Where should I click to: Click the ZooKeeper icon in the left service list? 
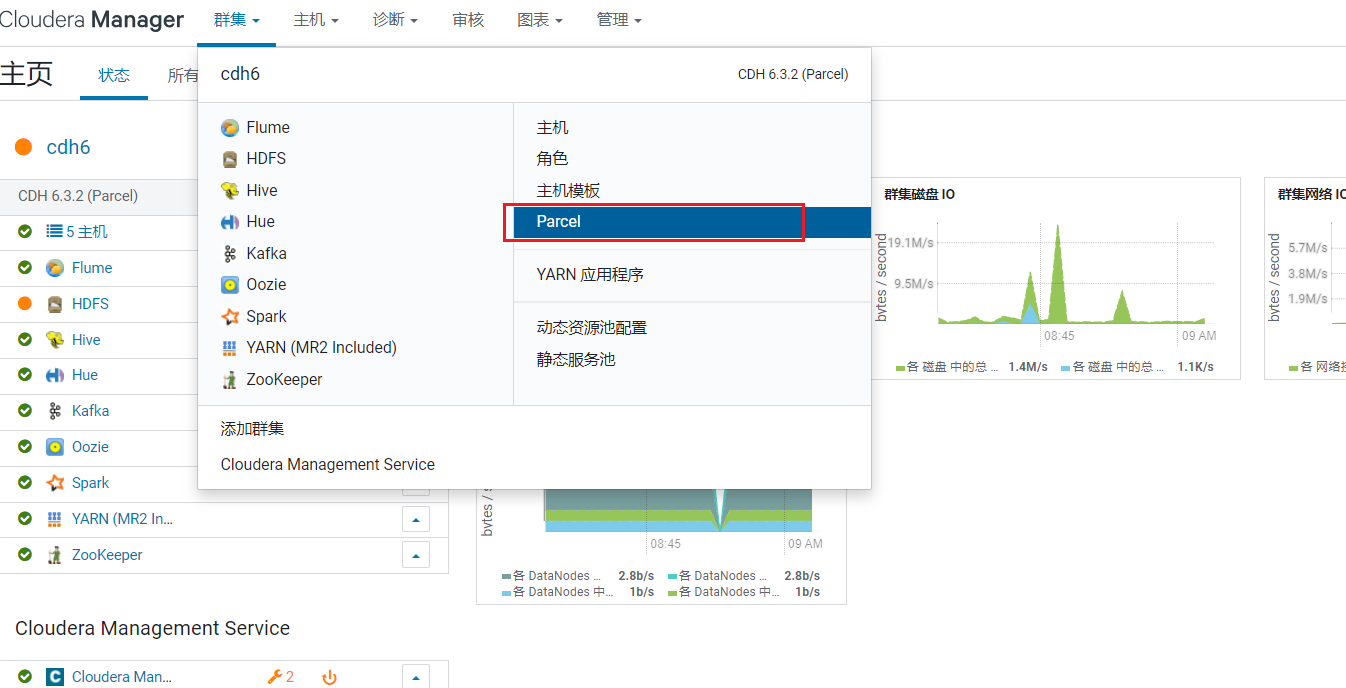click(x=55, y=555)
